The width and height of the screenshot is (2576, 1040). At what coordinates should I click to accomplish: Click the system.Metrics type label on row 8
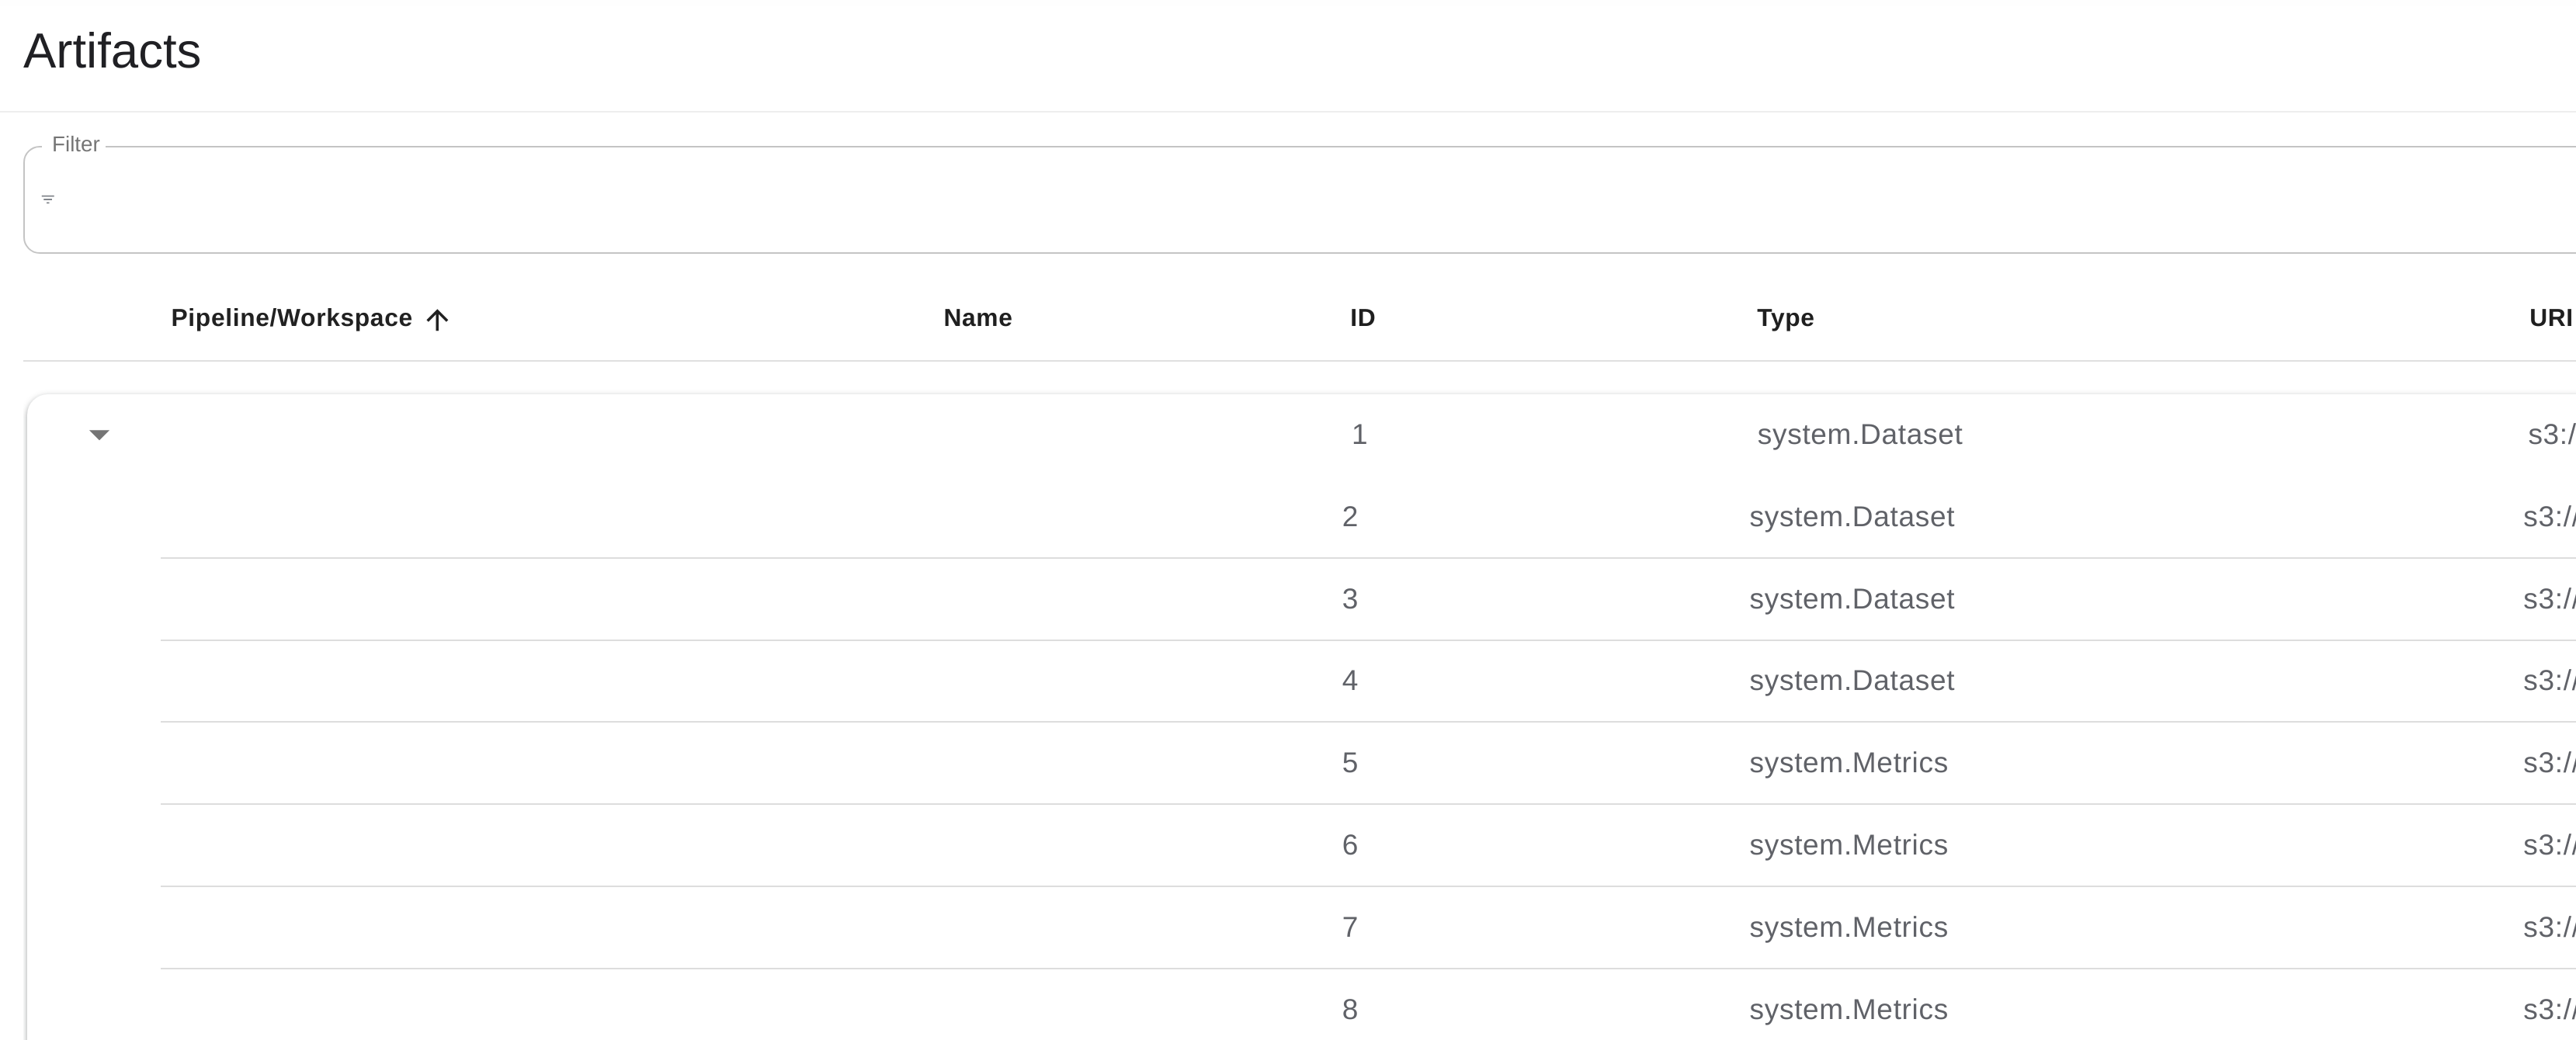coord(1848,1009)
